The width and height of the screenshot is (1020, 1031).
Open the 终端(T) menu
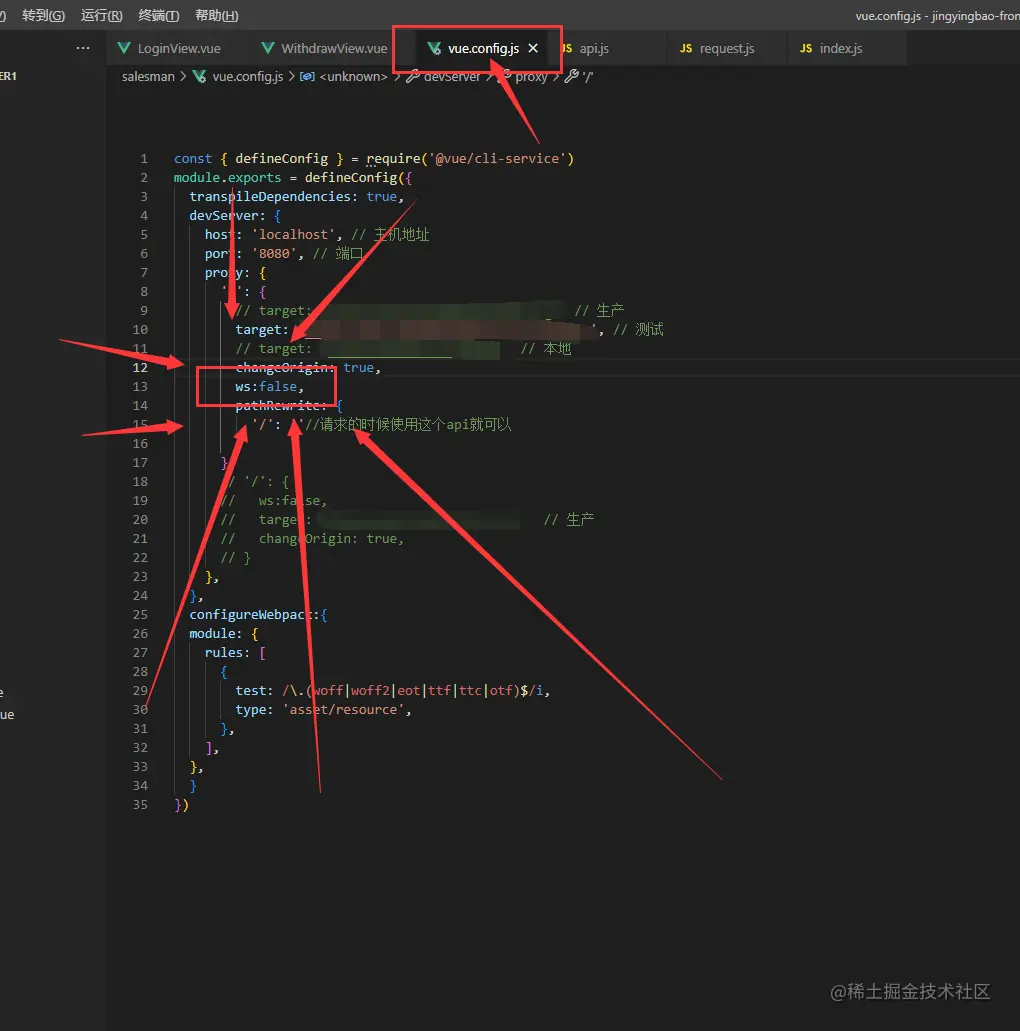pyautogui.click(x=158, y=15)
